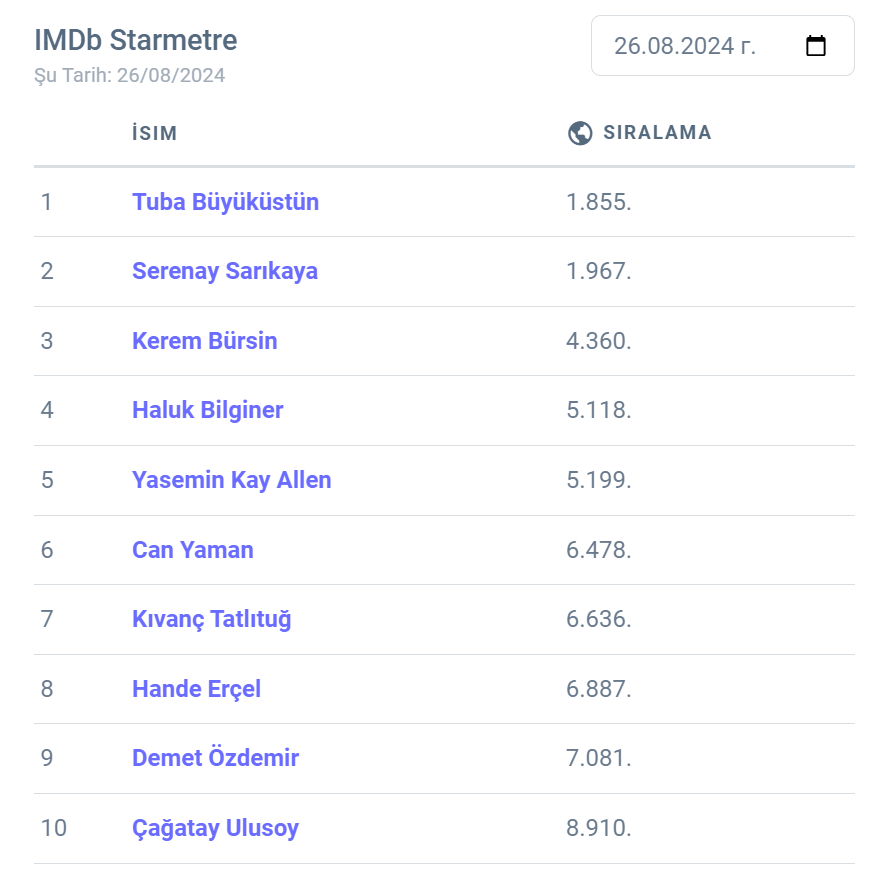The width and height of the screenshot is (884, 872).
Task: Open the calendar picker icon
Action: [816, 46]
